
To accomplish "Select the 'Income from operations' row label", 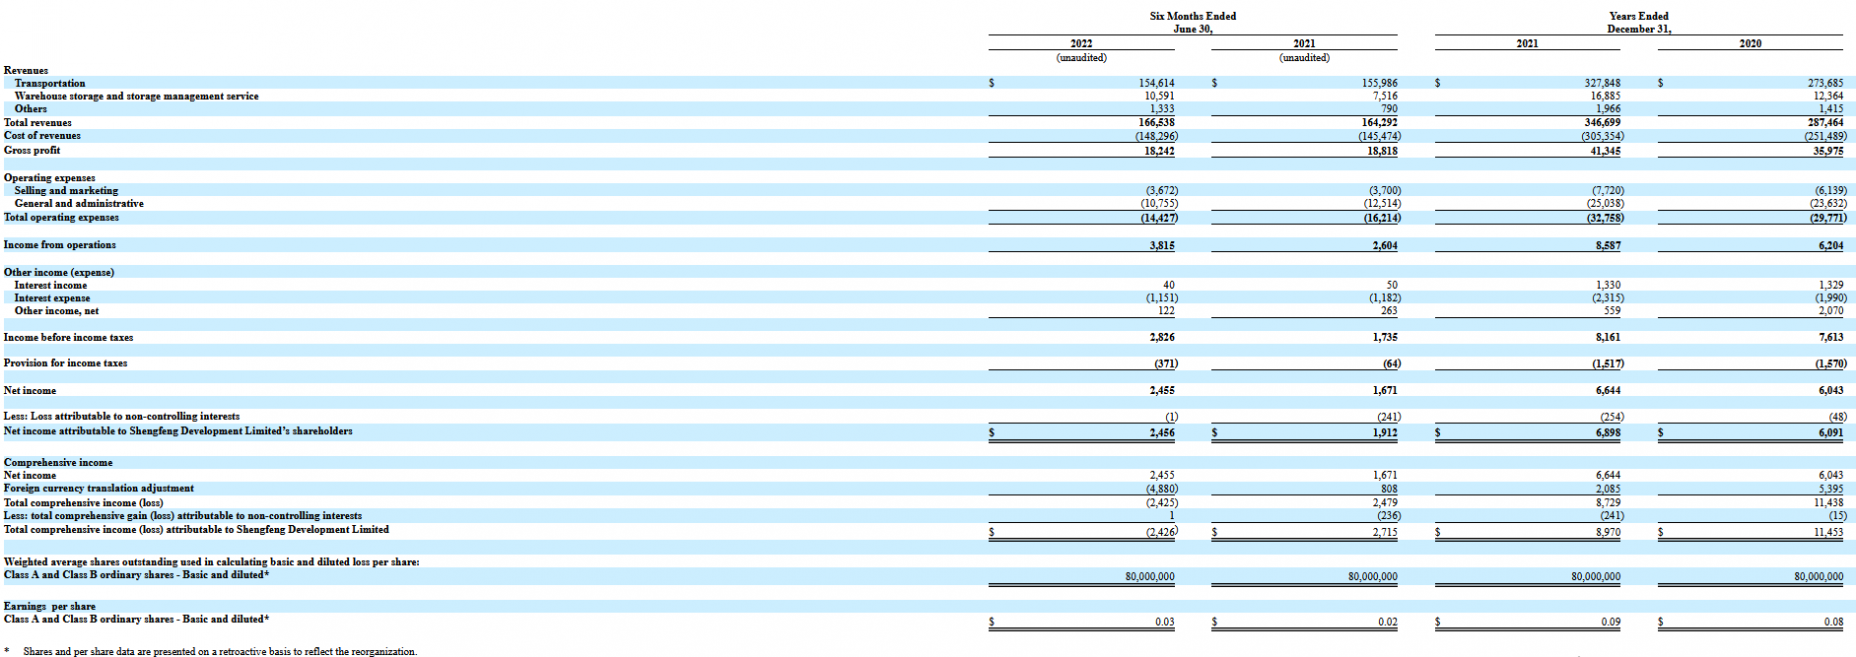I will (x=60, y=244).
